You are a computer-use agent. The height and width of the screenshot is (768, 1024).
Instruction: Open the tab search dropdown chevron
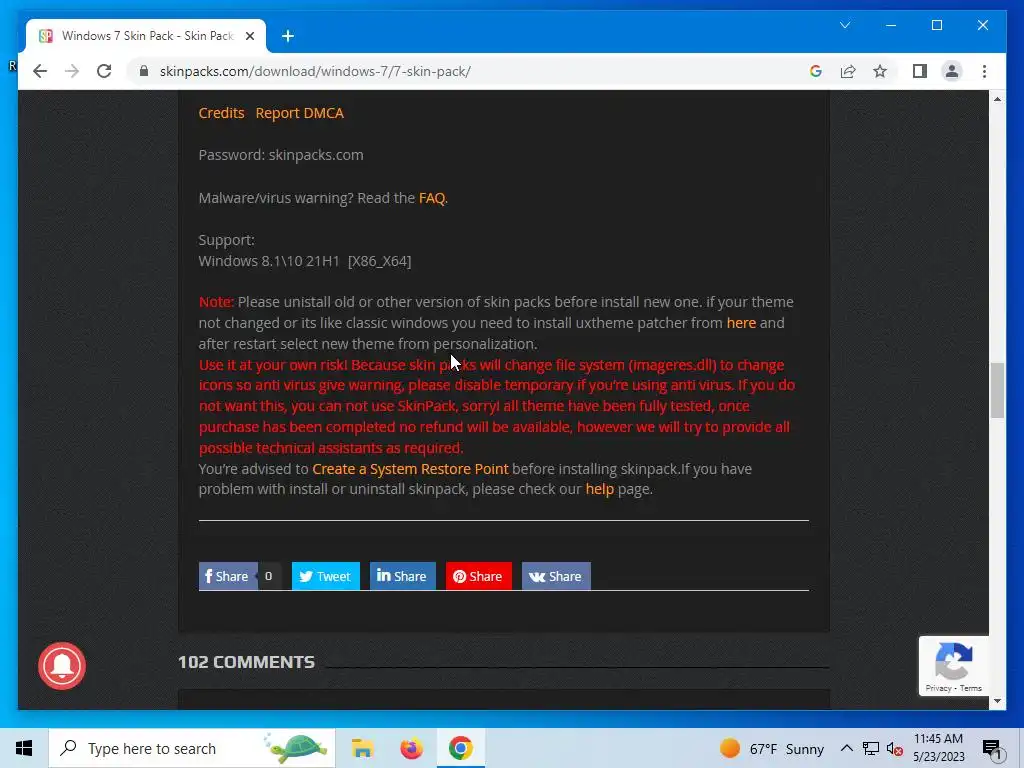pos(844,25)
